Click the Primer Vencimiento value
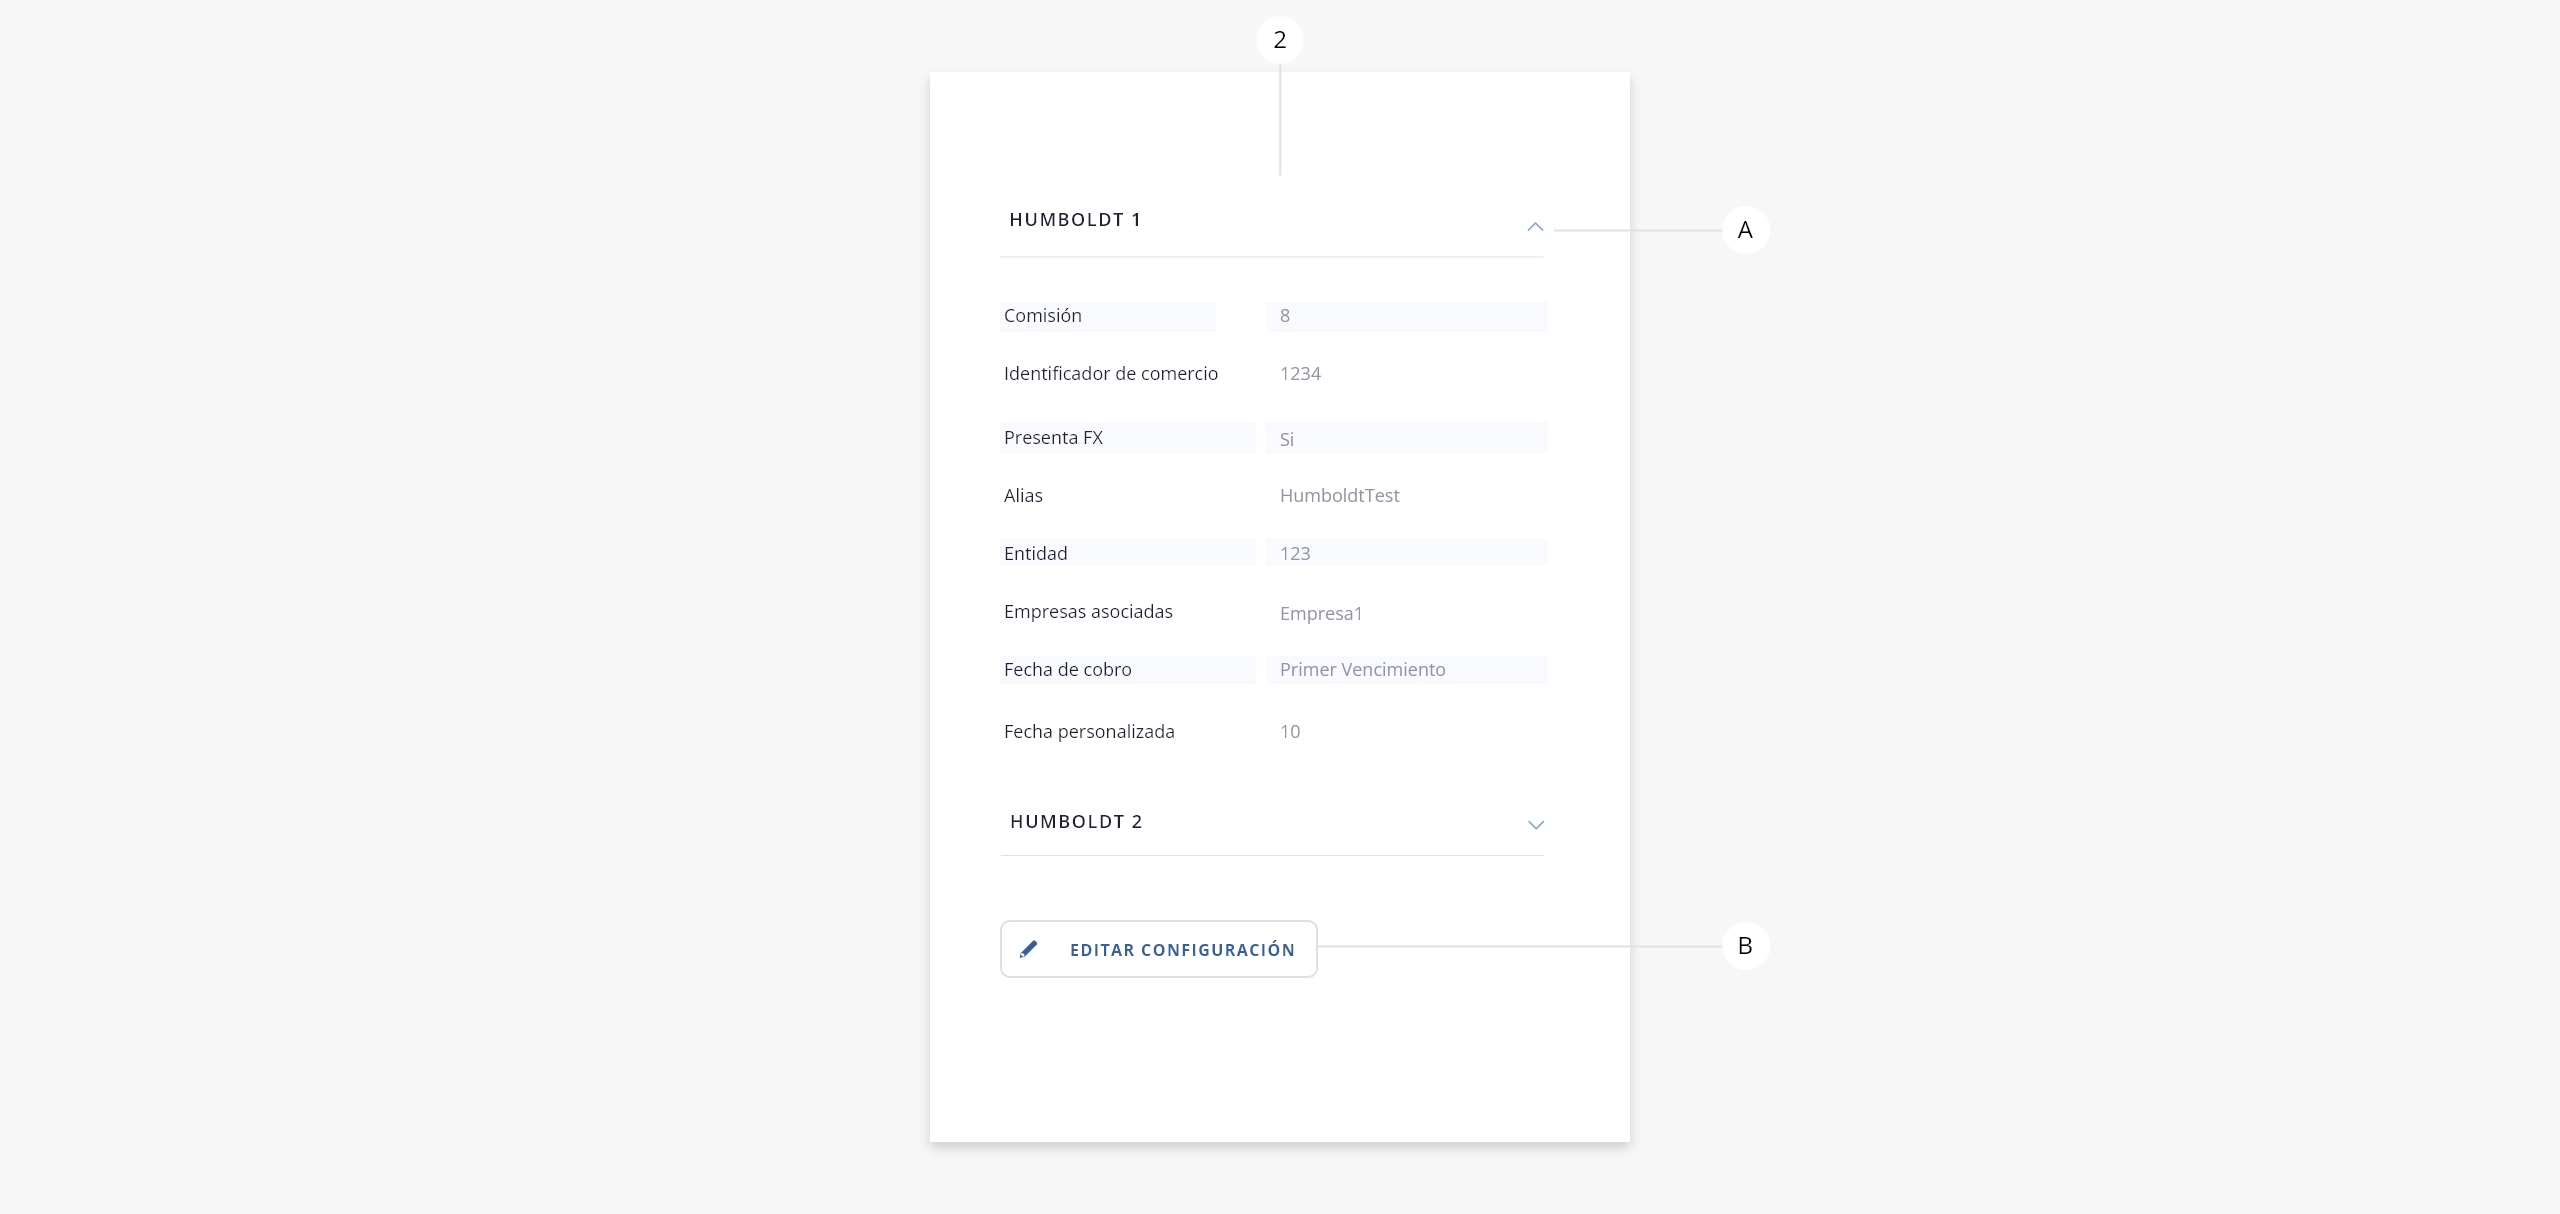The height and width of the screenshot is (1214, 2560). (x=1362, y=670)
